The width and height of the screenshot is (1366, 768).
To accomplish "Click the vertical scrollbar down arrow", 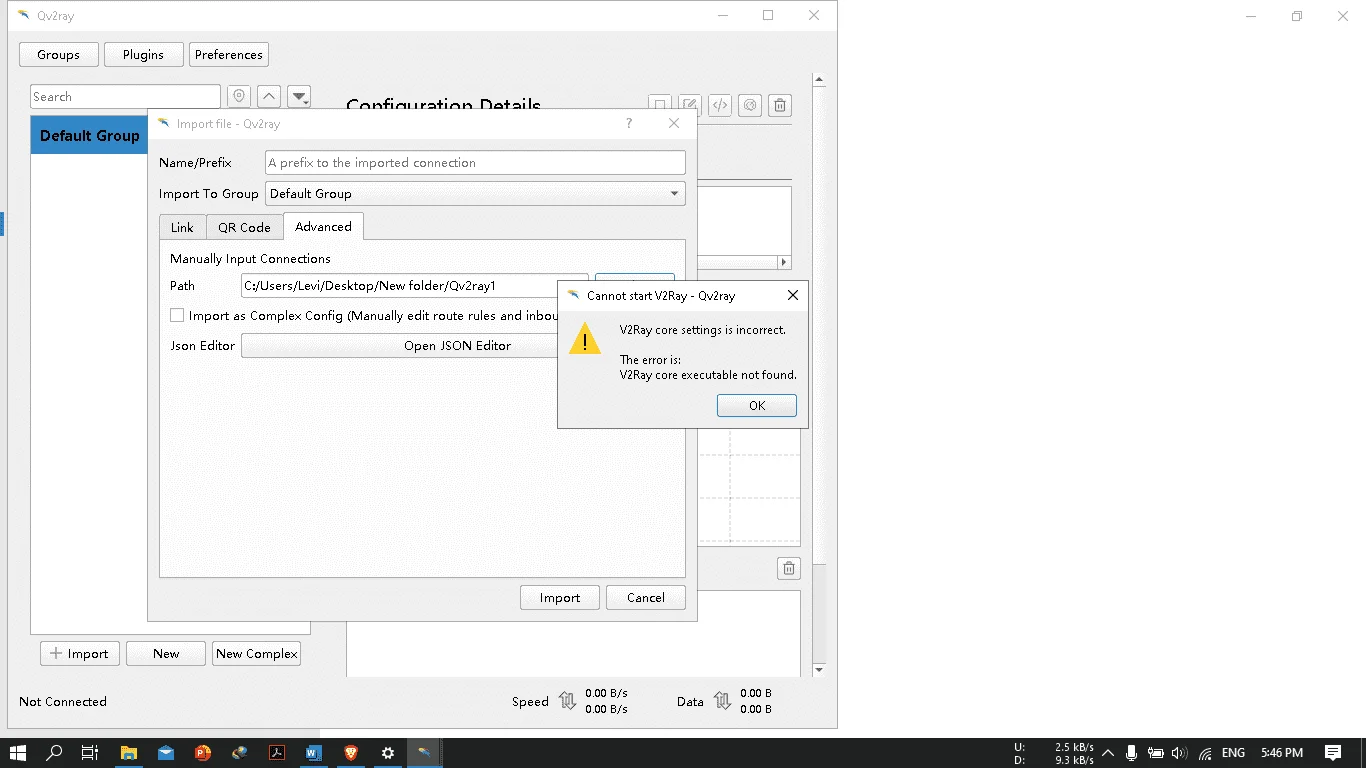I will click(x=819, y=669).
